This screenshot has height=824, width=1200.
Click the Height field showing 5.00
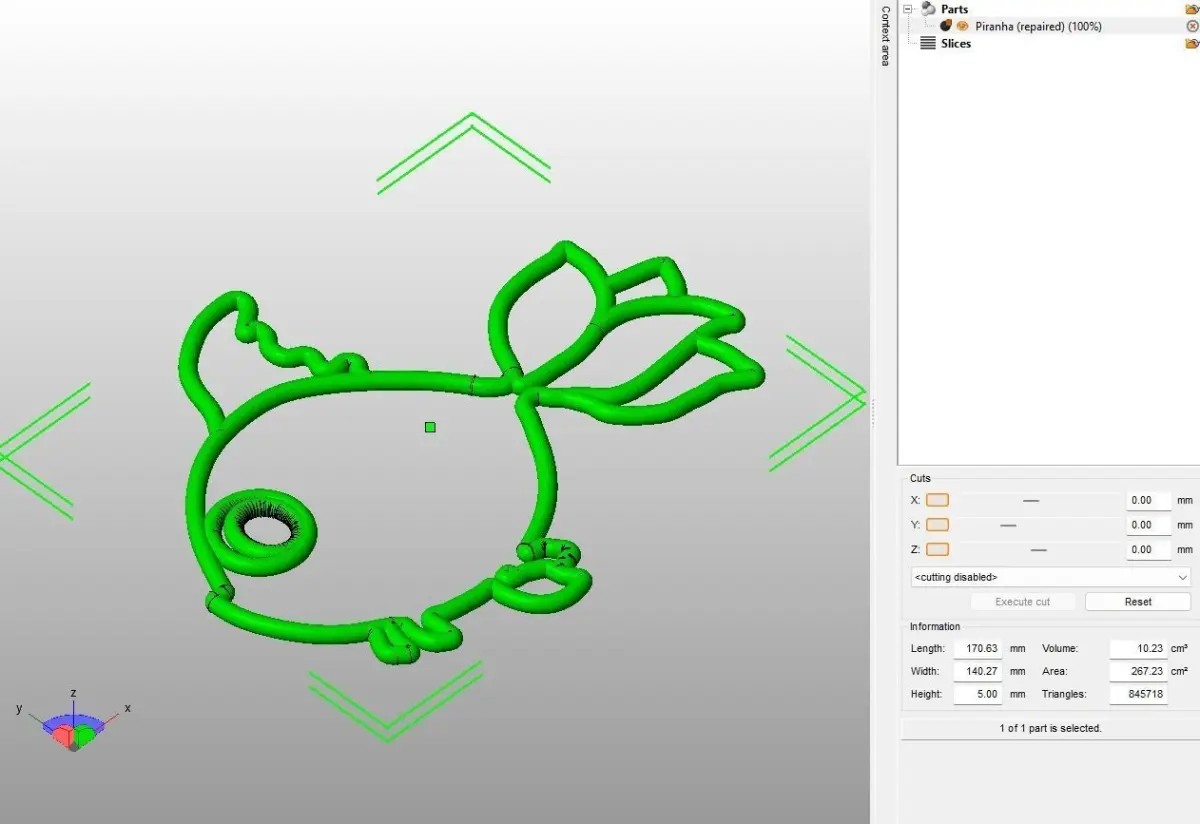point(978,694)
